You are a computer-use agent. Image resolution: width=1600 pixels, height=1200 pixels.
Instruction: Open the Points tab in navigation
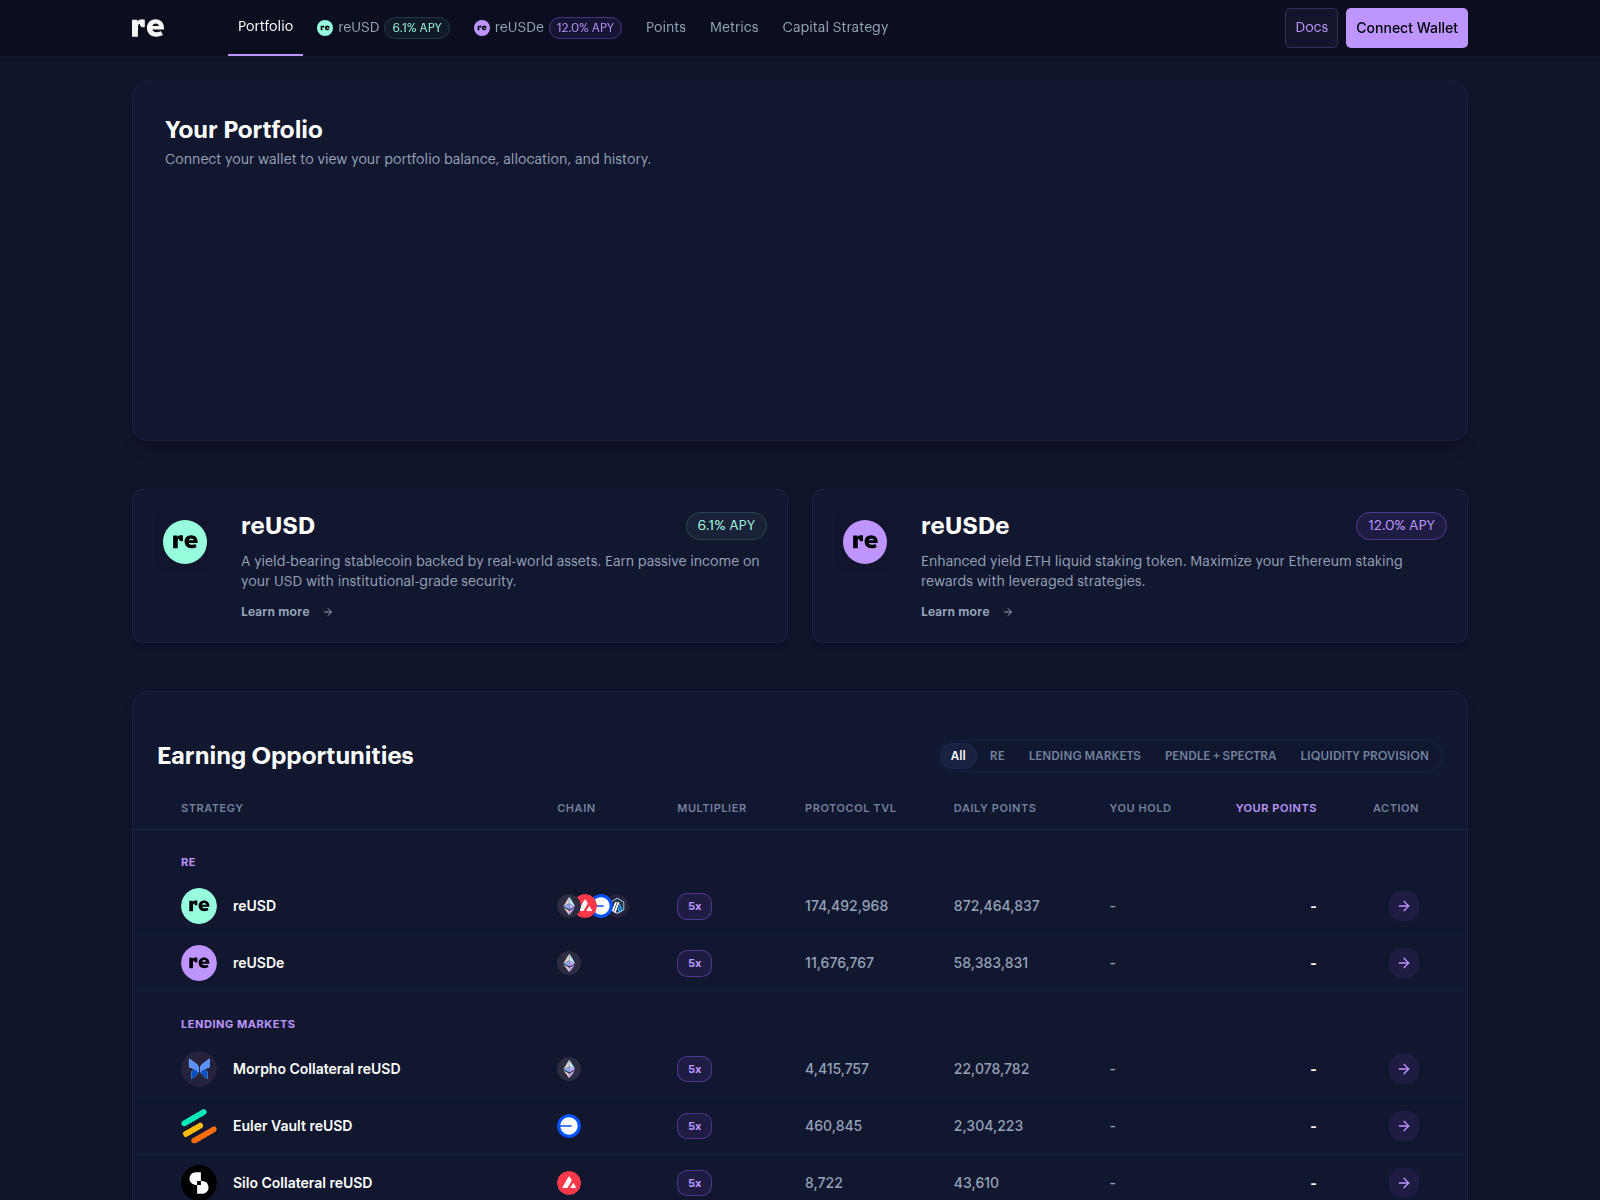666,28
